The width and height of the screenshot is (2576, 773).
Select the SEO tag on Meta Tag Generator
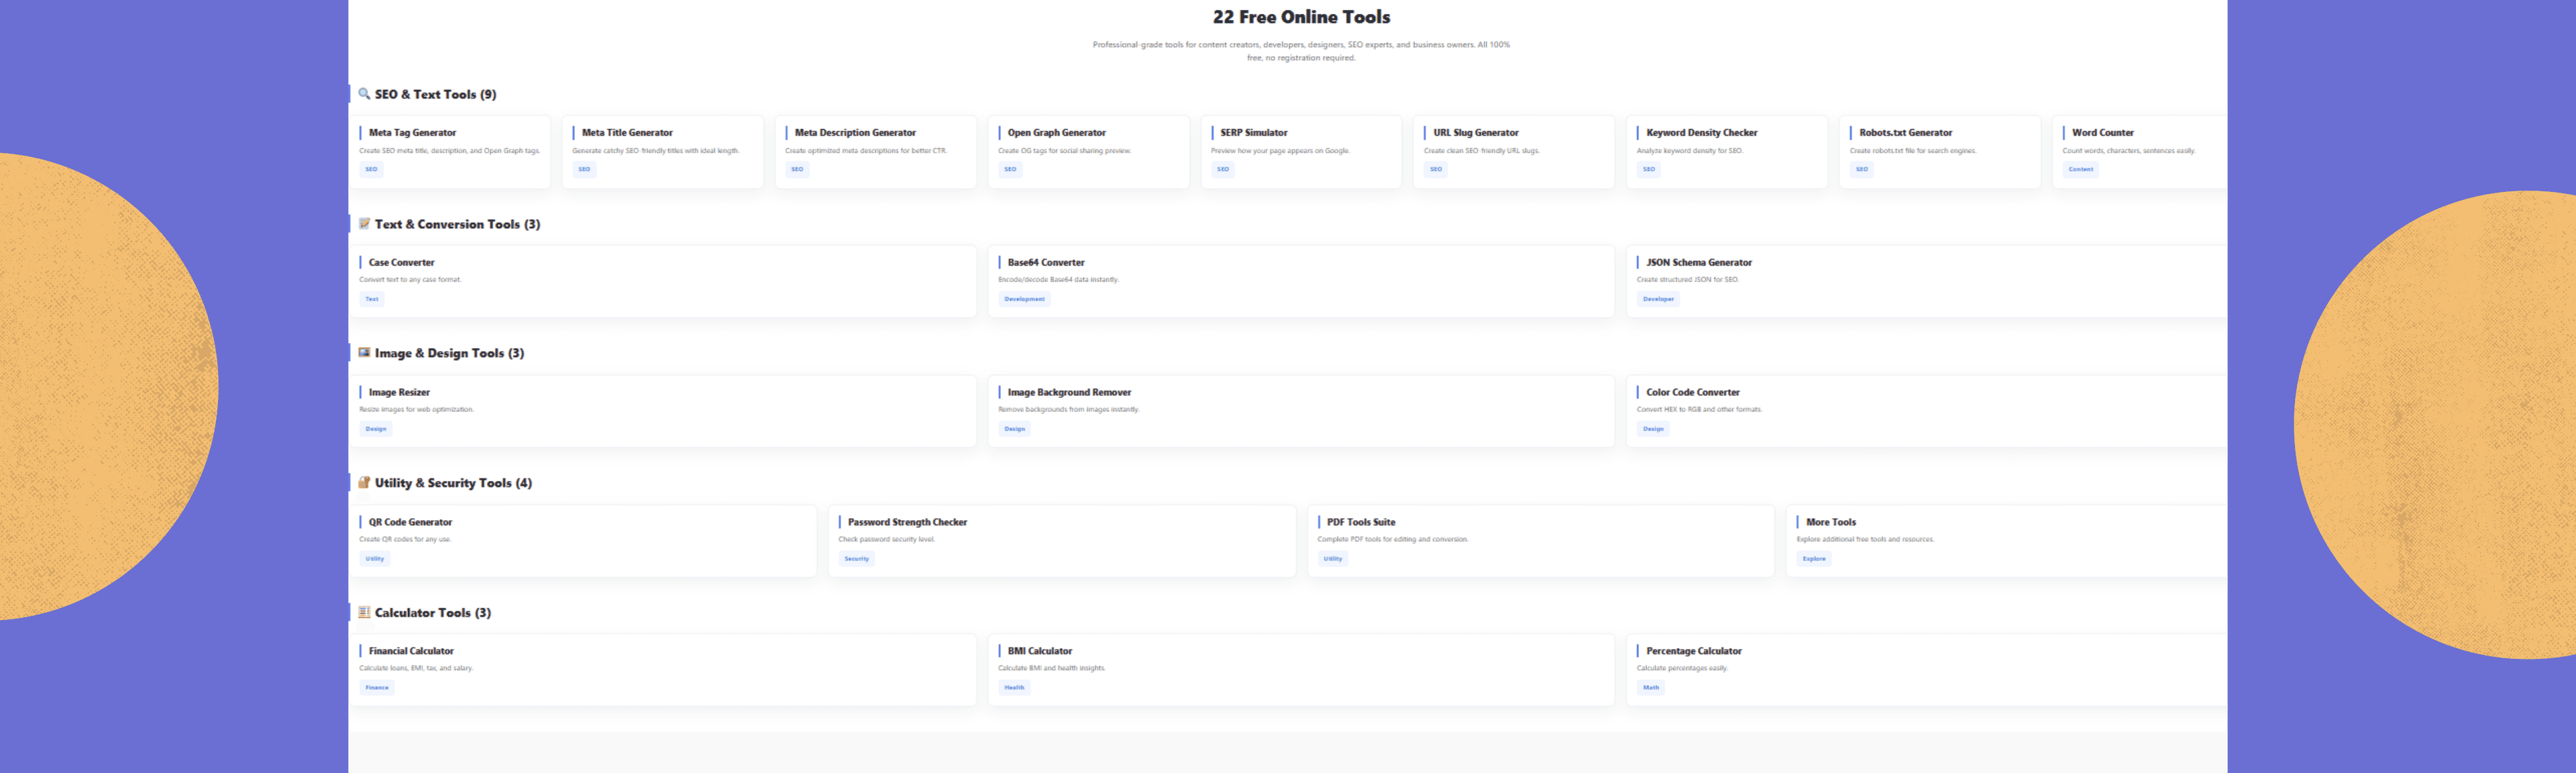pyautogui.click(x=371, y=169)
